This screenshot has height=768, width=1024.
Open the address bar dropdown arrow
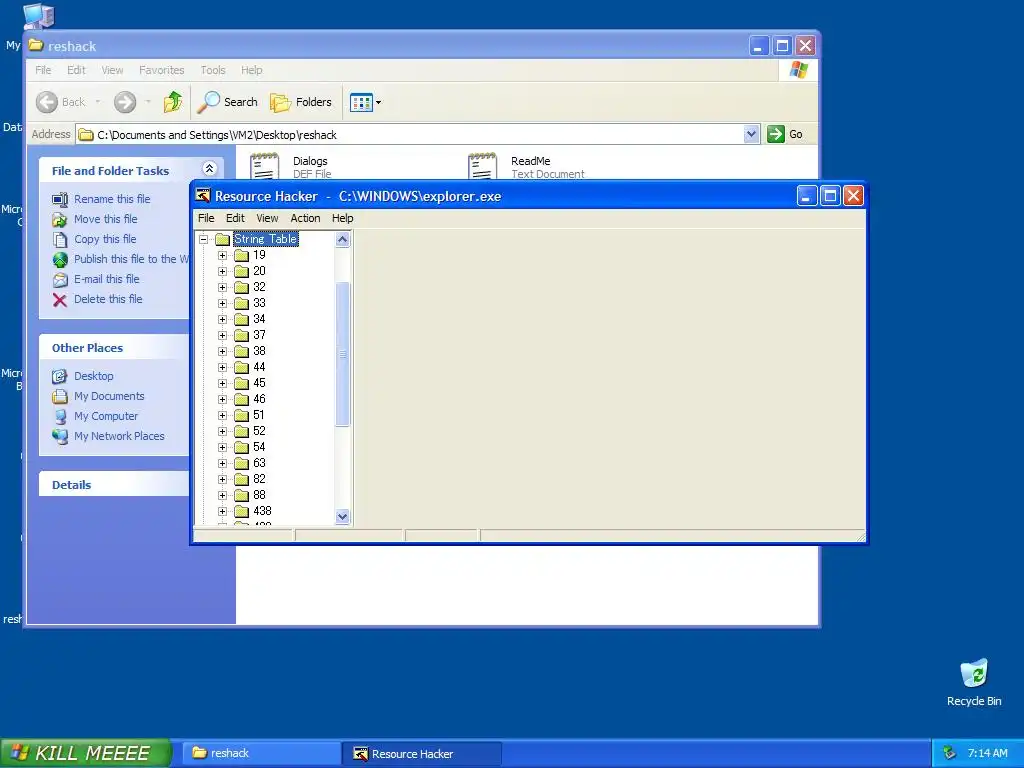[751, 135]
